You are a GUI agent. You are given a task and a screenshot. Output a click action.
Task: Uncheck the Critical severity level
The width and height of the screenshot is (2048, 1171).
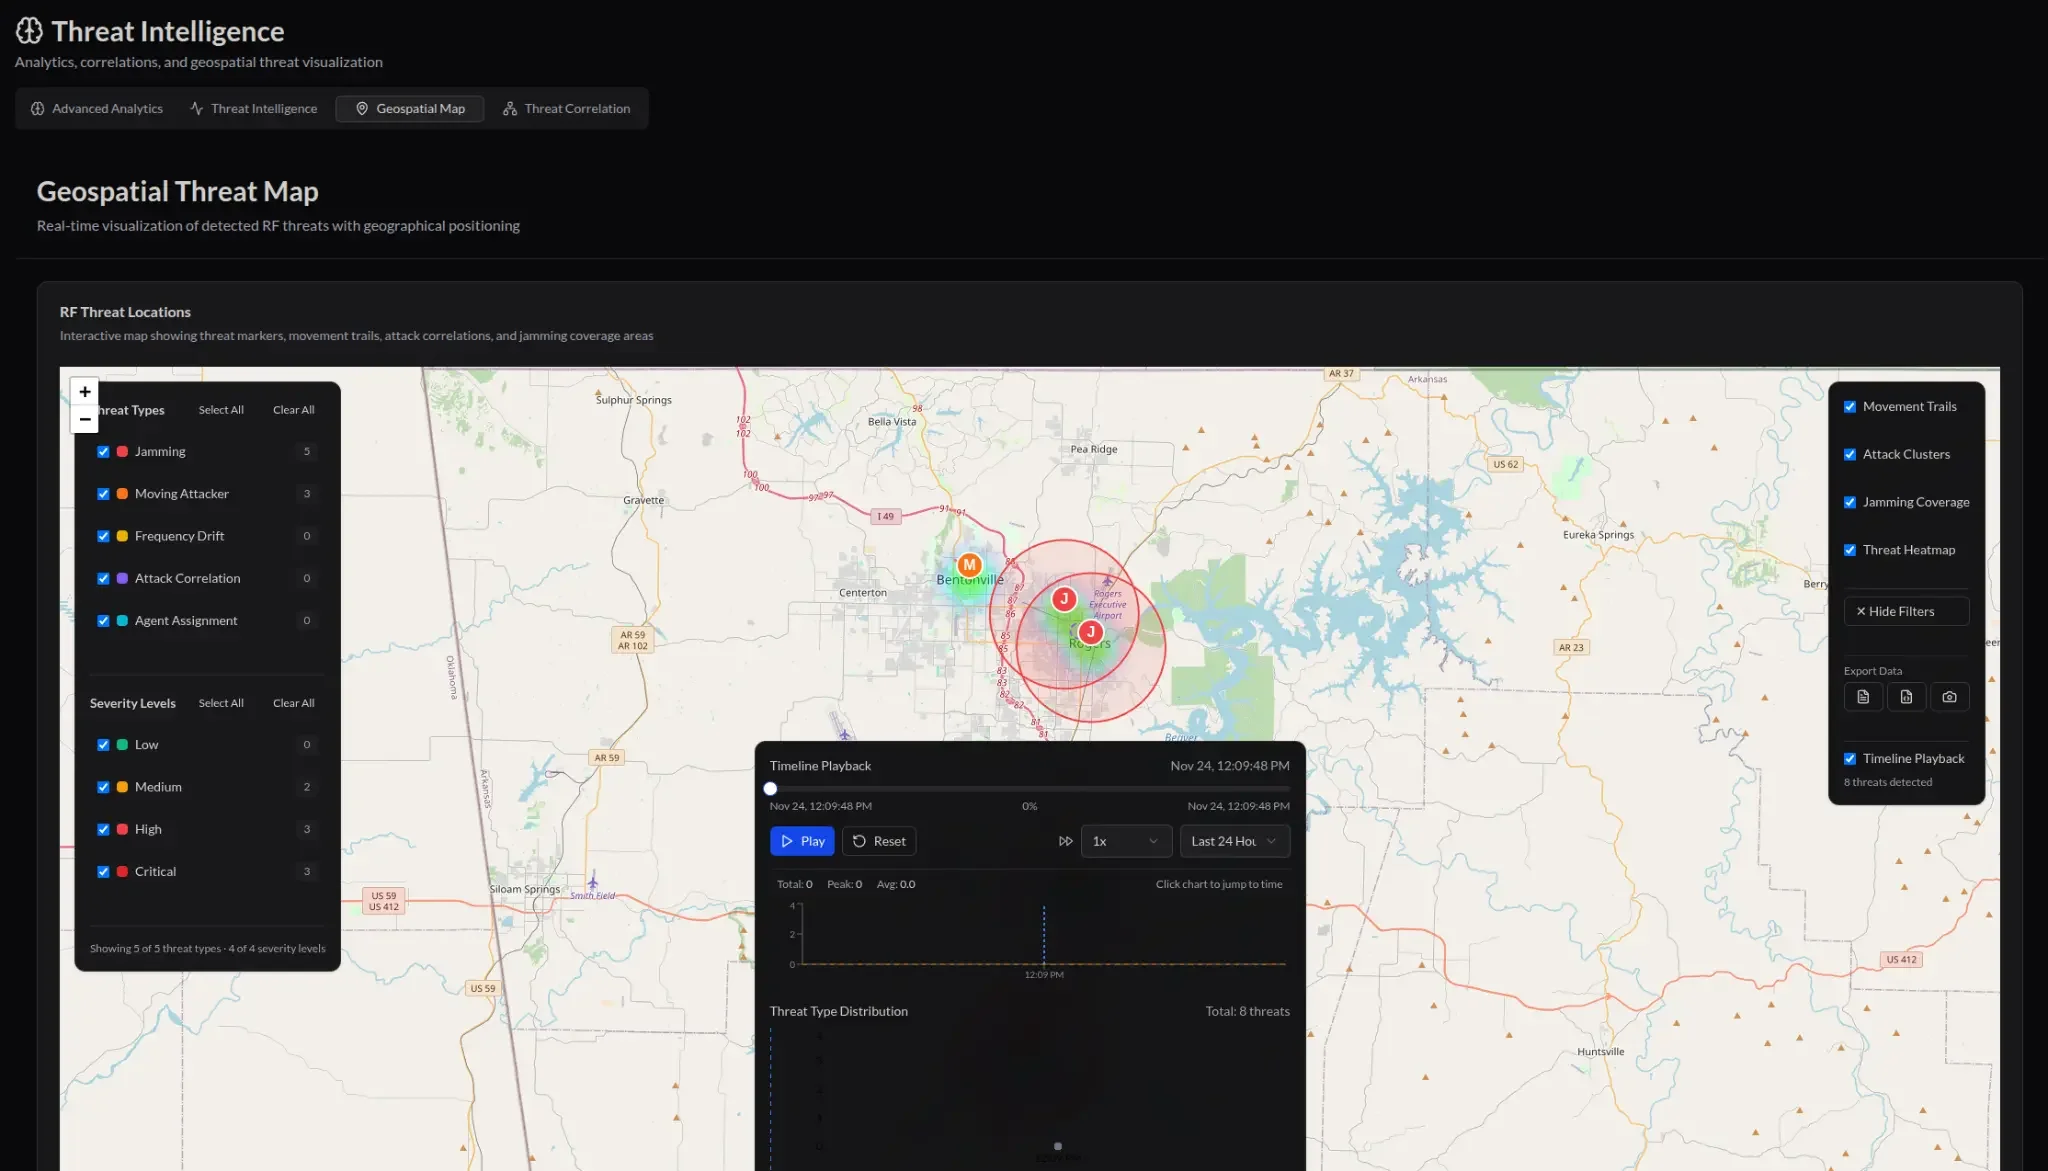point(103,871)
